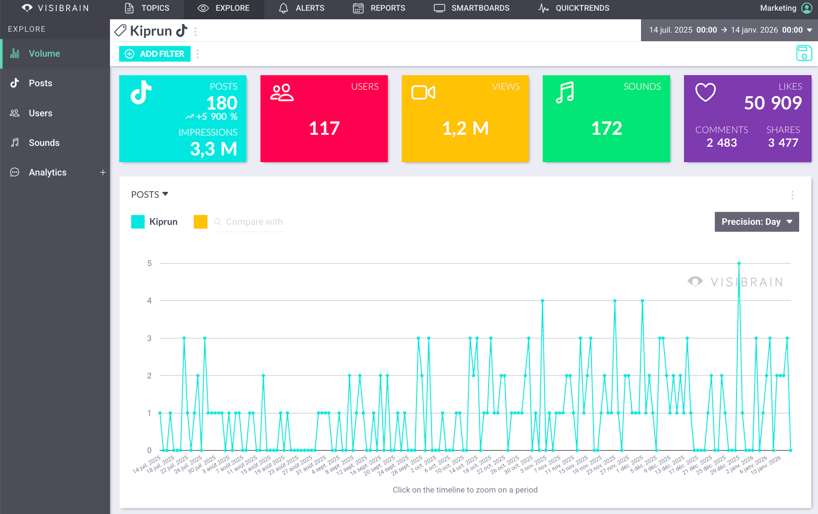This screenshot has height=514, width=818.
Task: Switch to the Quicktrends tab
Action: (x=573, y=8)
